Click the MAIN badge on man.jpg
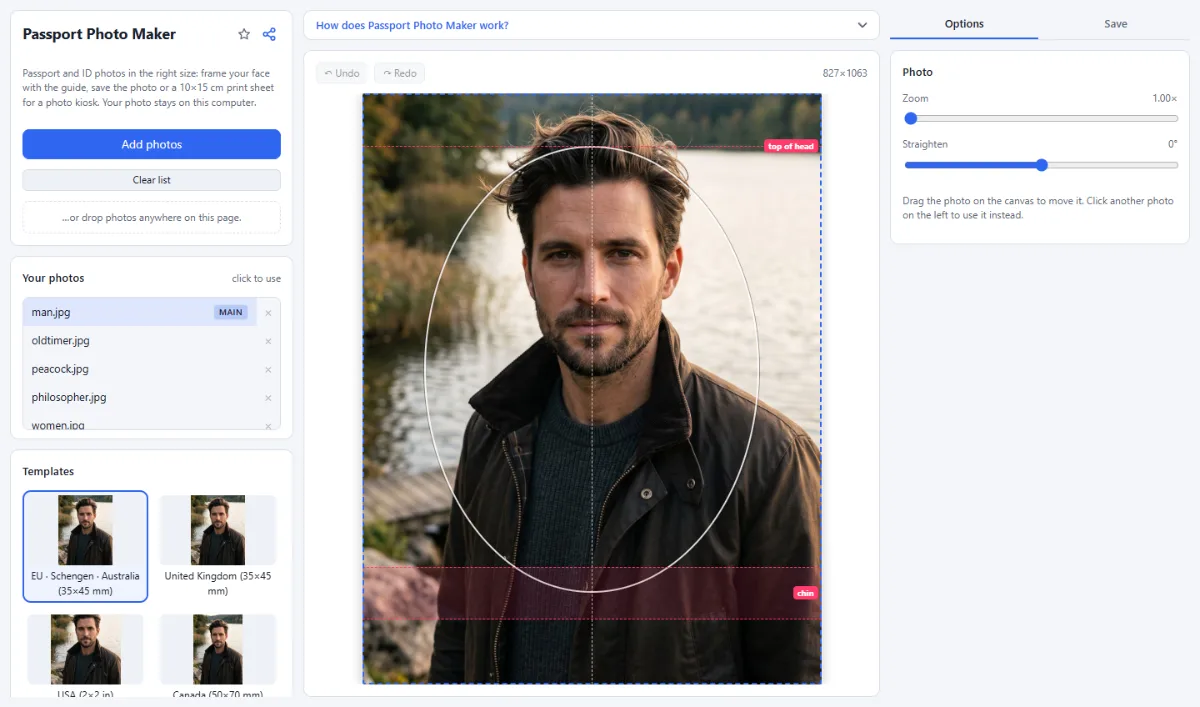The width and height of the screenshot is (1200, 707). tap(231, 312)
